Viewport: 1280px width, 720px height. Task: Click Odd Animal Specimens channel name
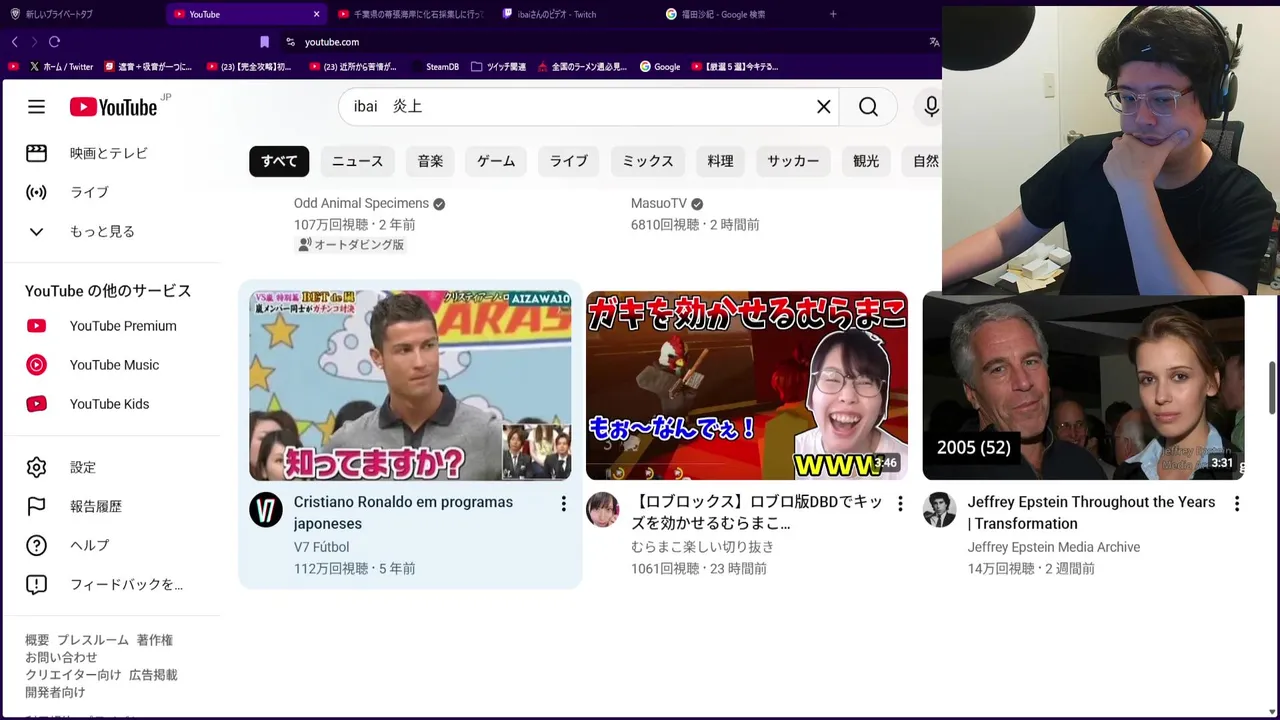pyautogui.click(x=361, y=203)
